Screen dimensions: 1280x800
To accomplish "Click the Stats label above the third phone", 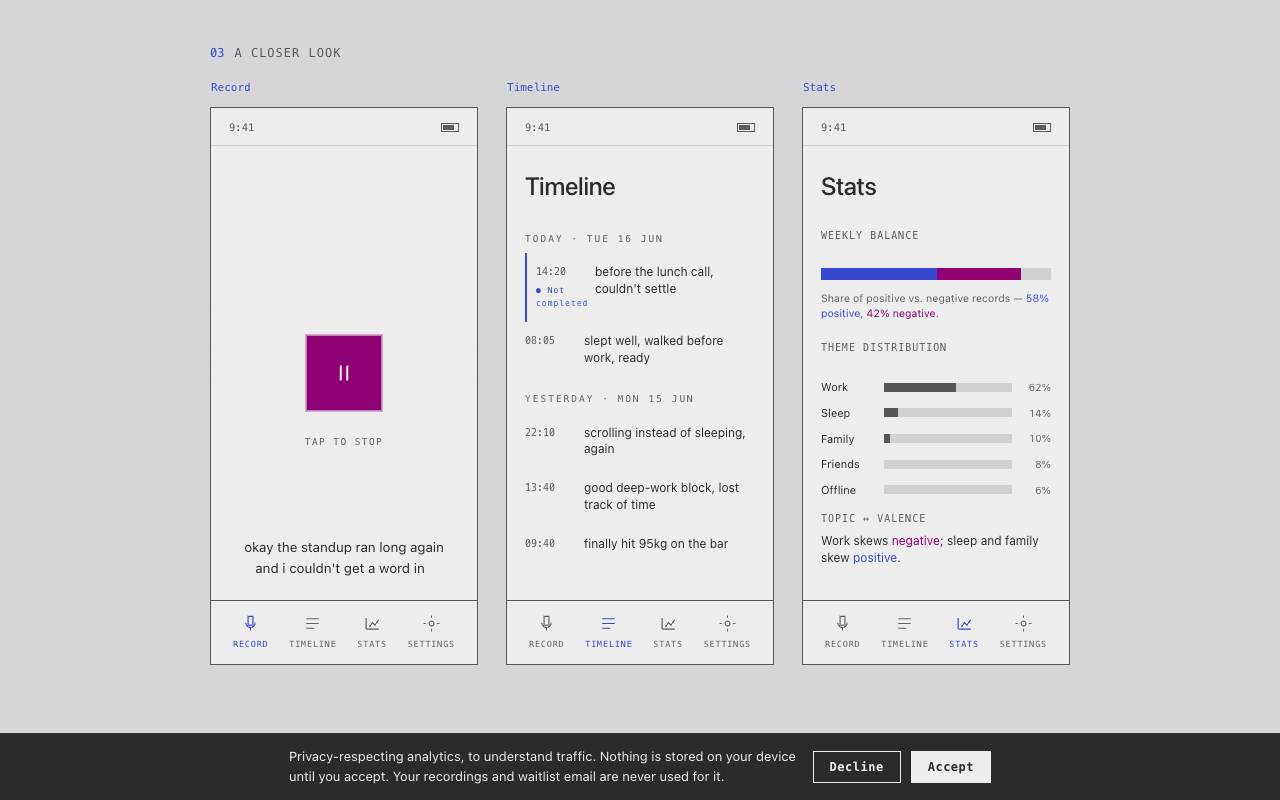I will (819, 87).
